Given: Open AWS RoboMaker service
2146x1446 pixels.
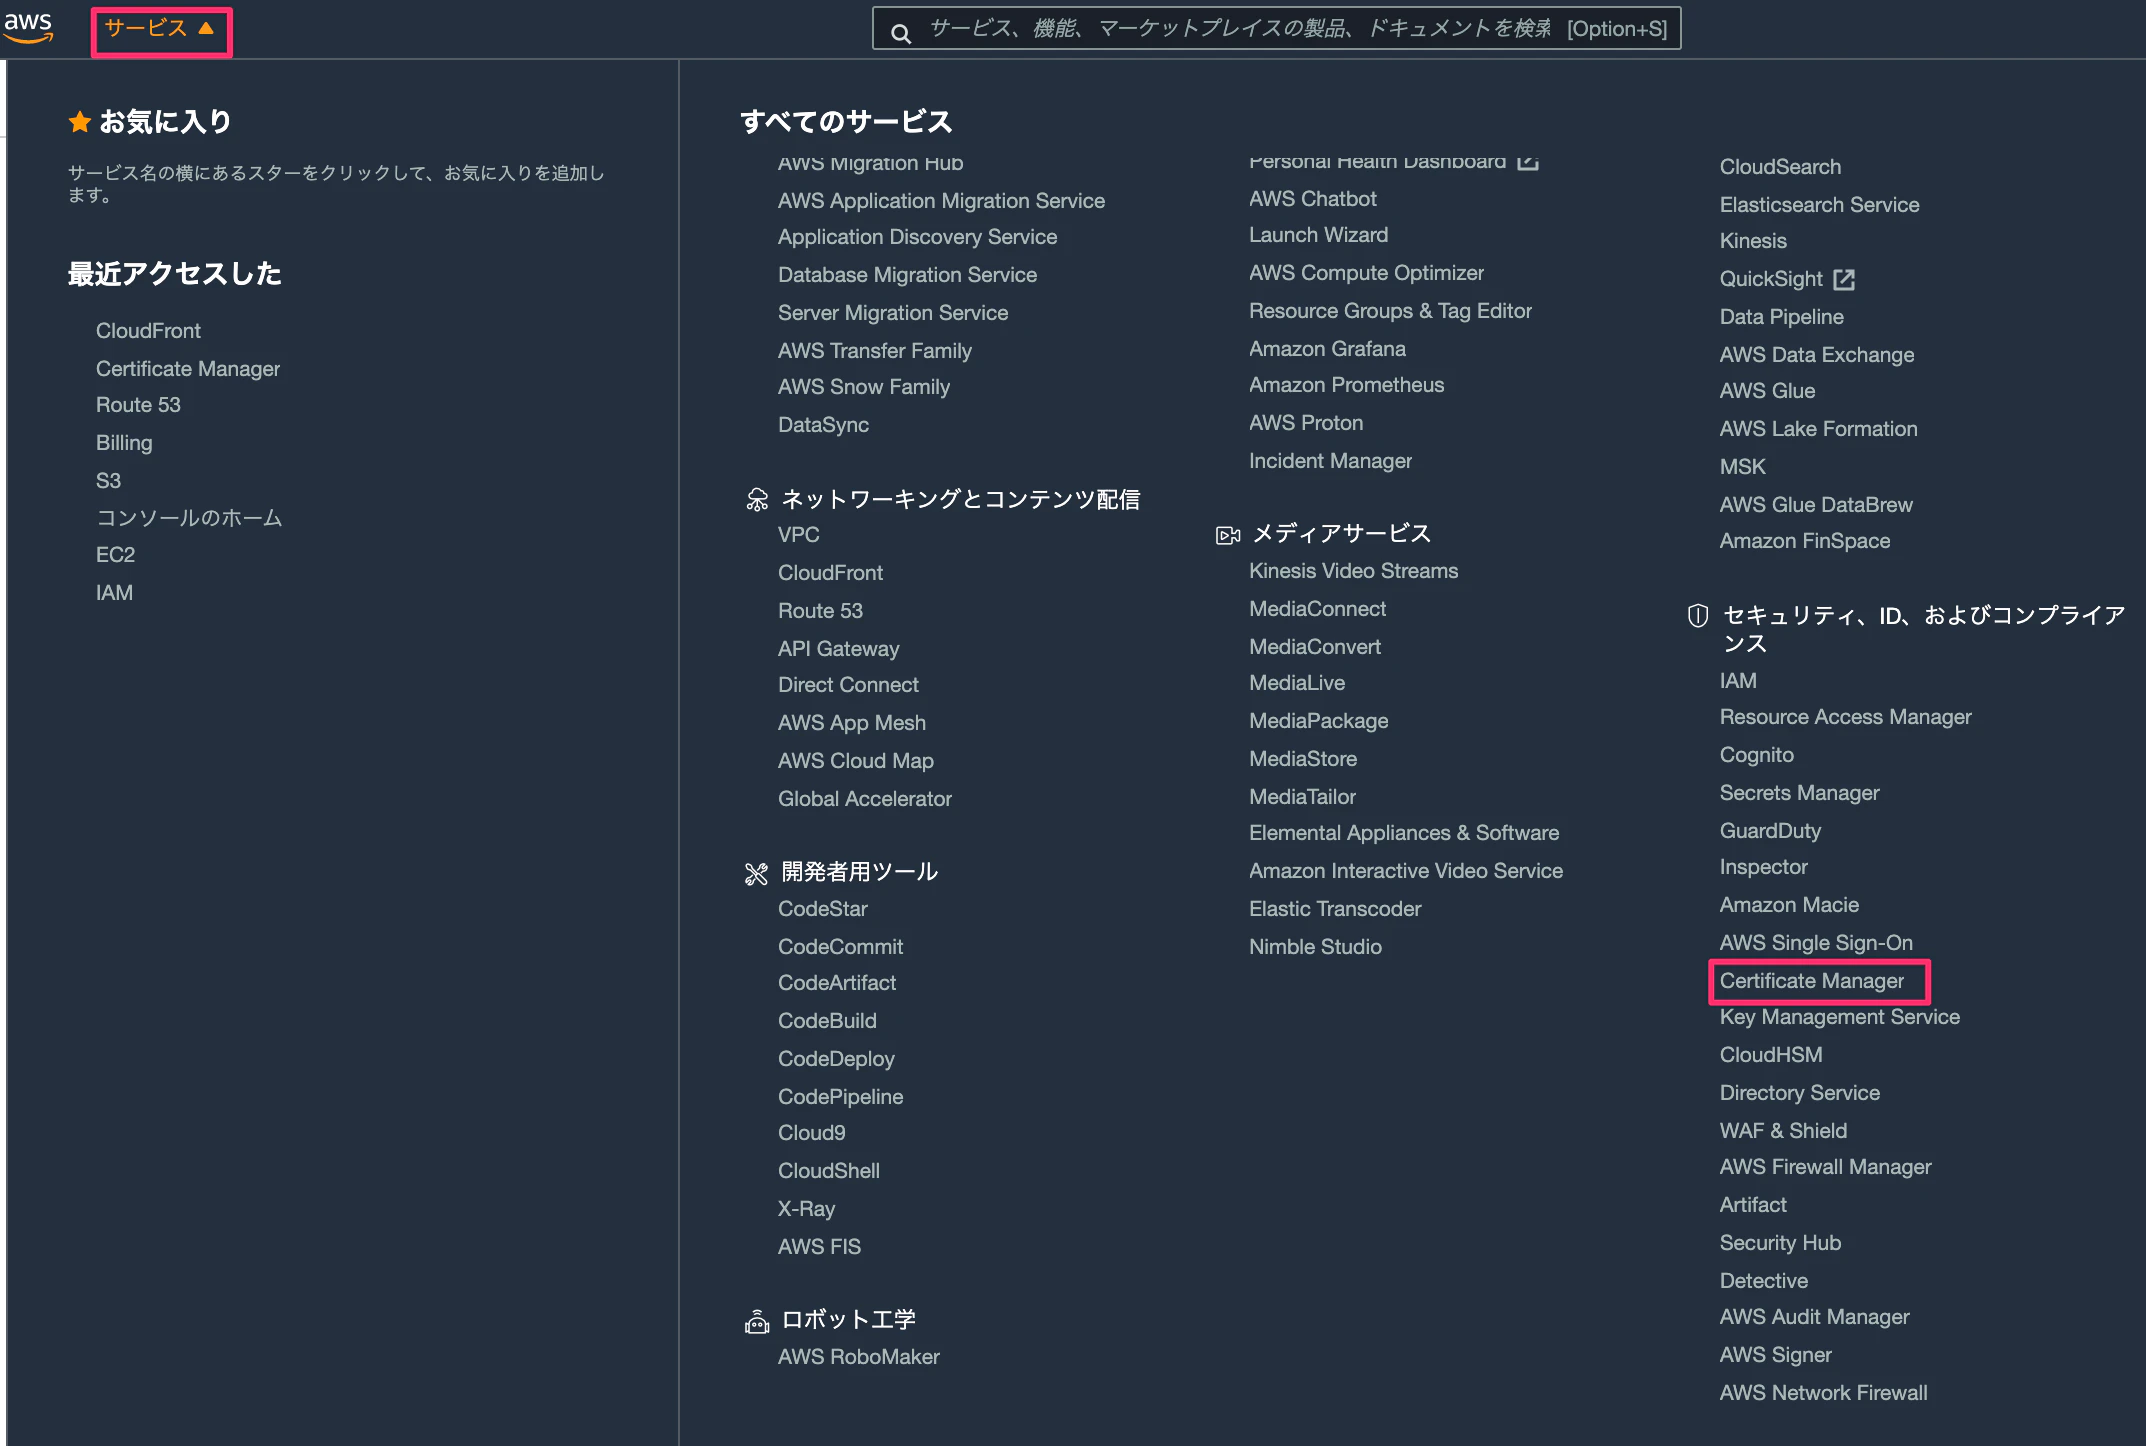Looking at the screenshot, I should pos(858,1357).
